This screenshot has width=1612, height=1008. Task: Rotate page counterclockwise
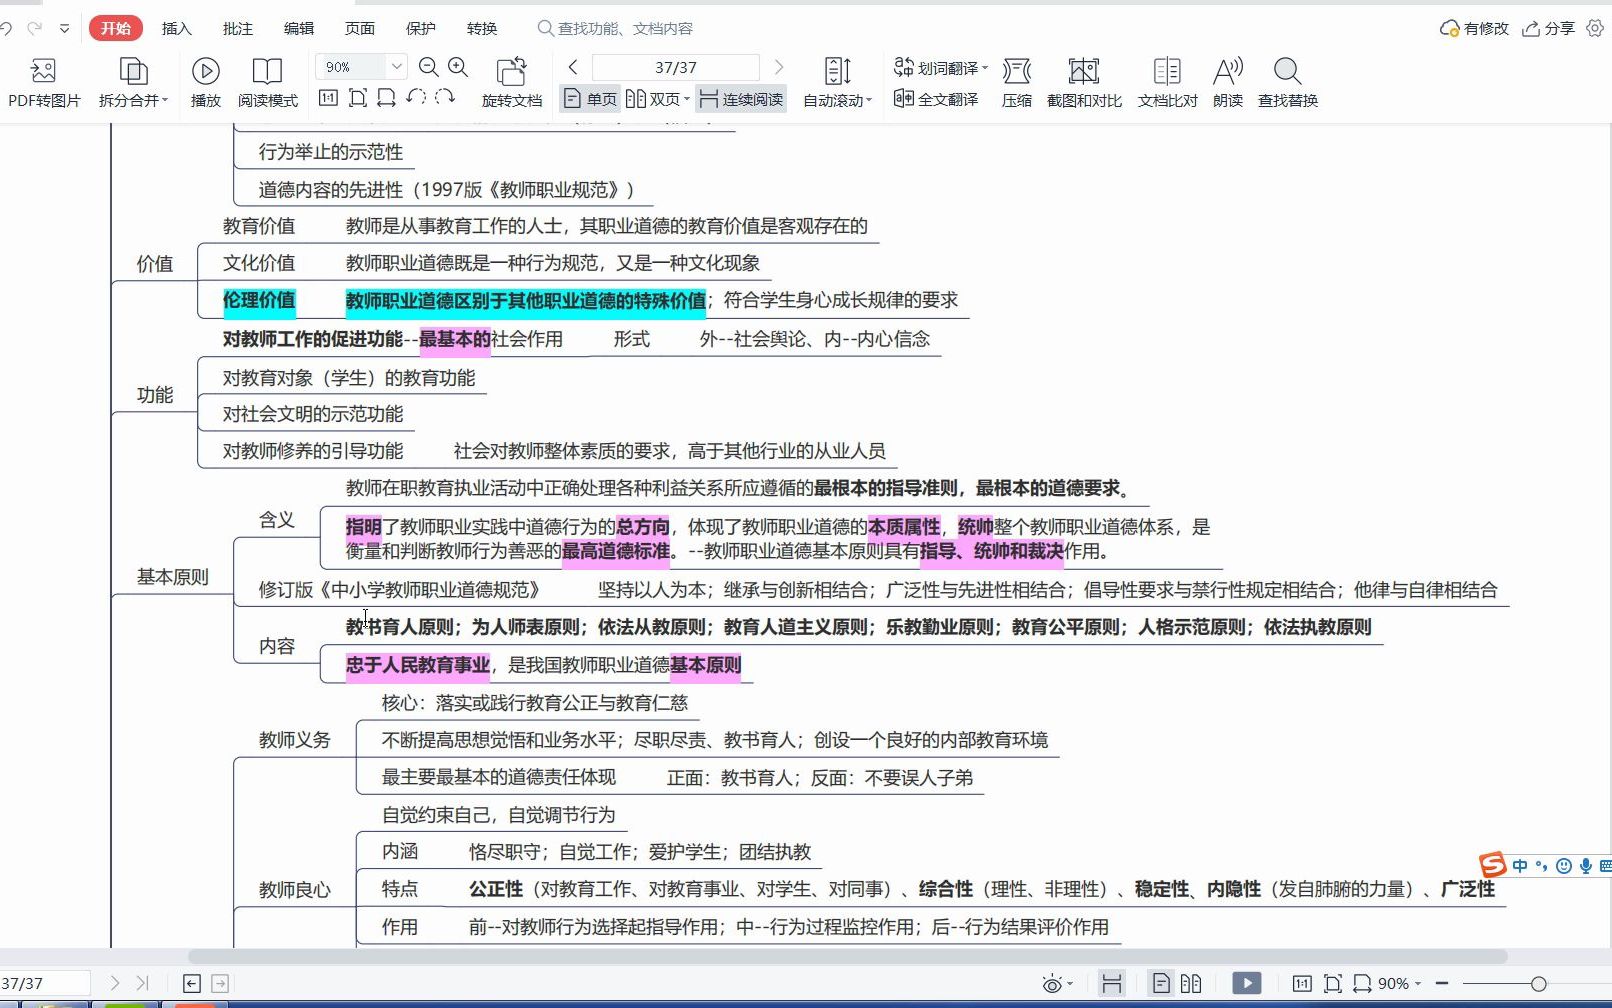pyautogui.click(x=416, y=98)
